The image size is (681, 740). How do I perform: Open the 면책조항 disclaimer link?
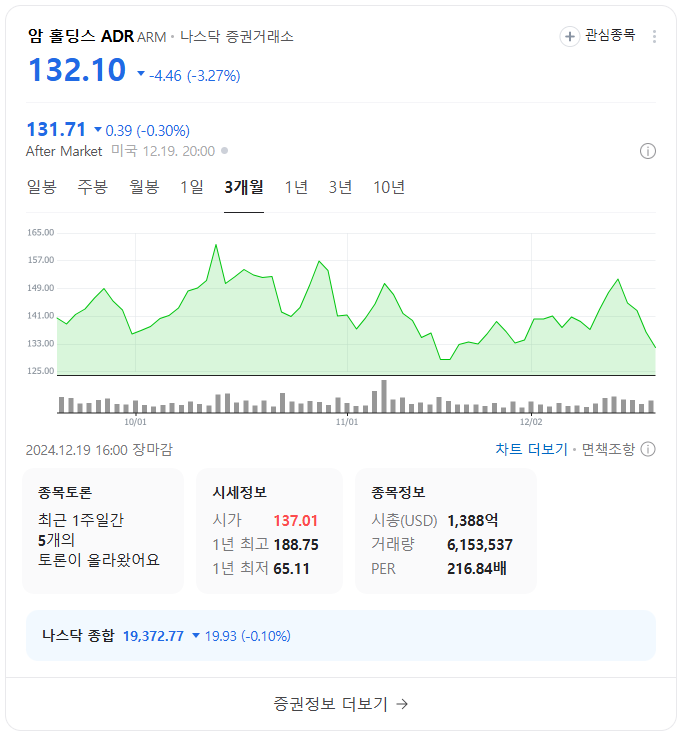point(608,449)
